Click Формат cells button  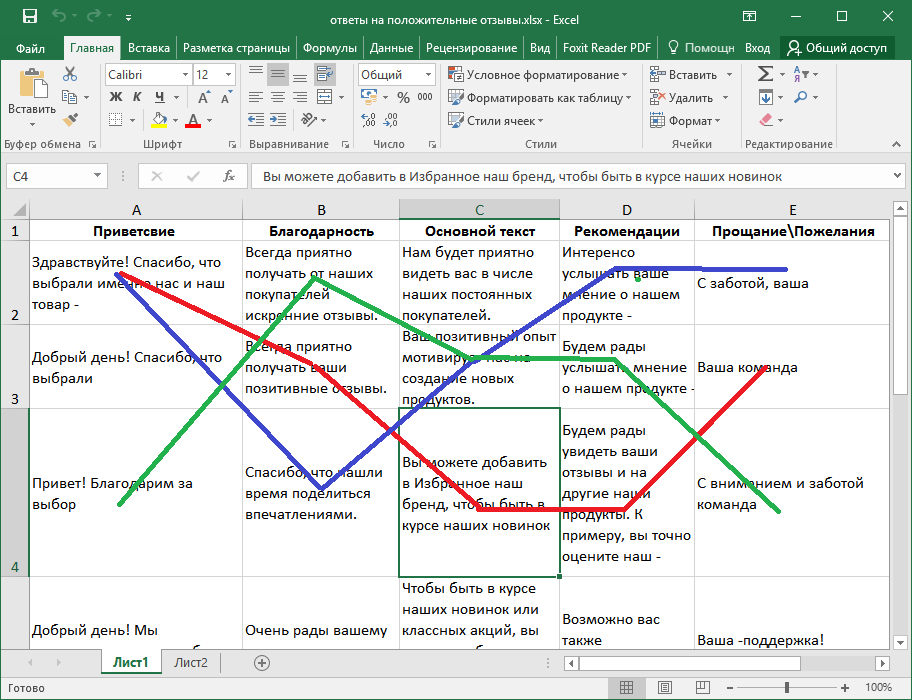click(685, 120)
